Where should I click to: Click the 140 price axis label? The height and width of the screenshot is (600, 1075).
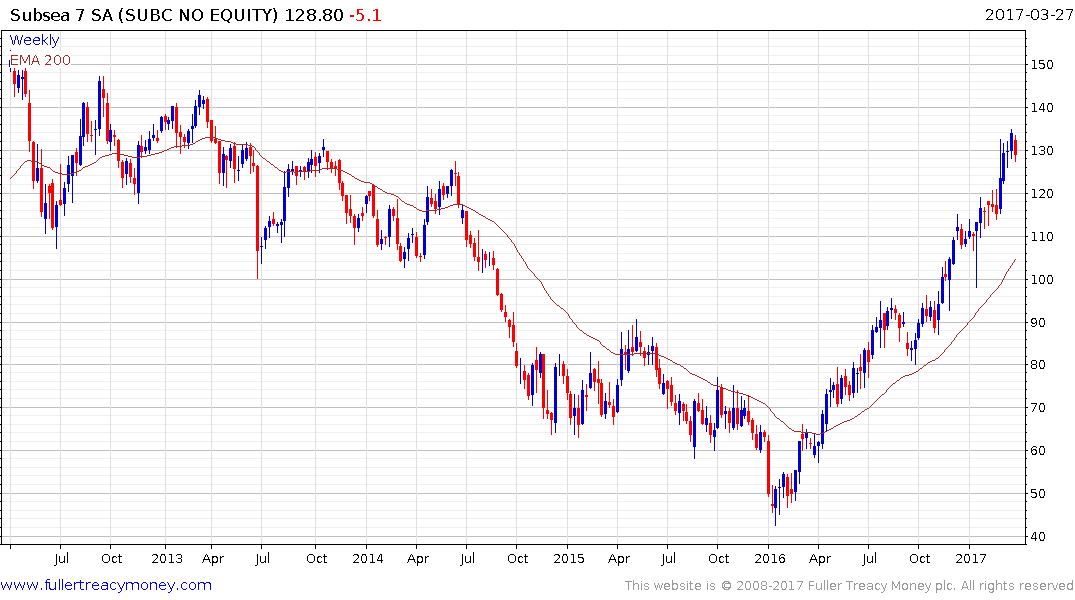[x=1042, y=108]
